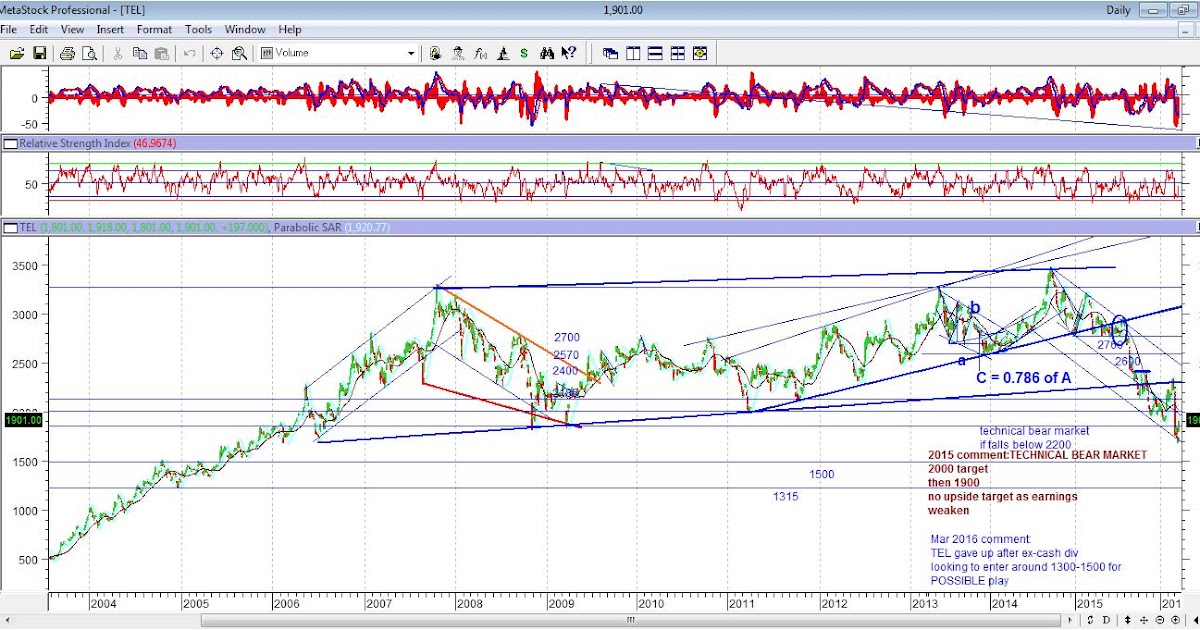Image resolution: width=1200 pixels, height=630 pixels.
Task: Click the right arrow on the horizontal scrollbar
Action: point(1070,620)
